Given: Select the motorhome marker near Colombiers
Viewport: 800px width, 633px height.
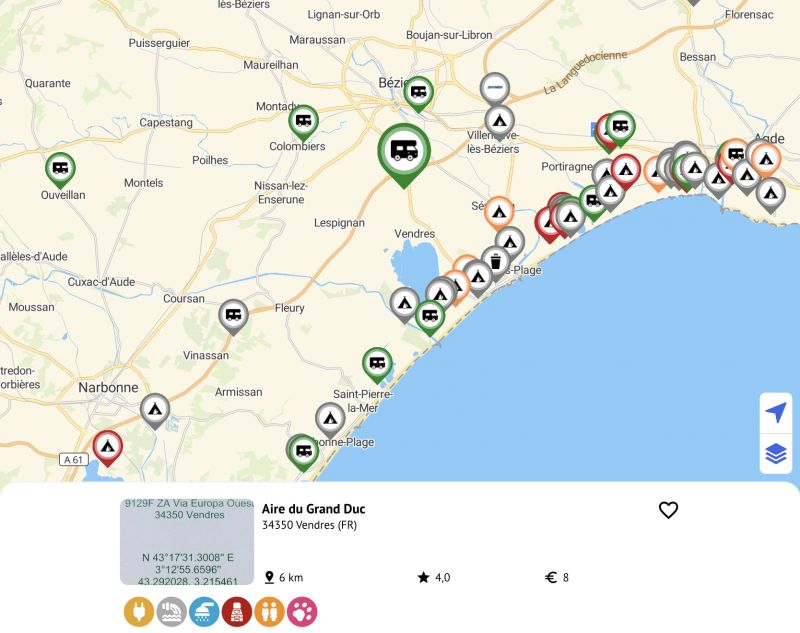Looking at the screenshot, I should (x=304, y=121).
